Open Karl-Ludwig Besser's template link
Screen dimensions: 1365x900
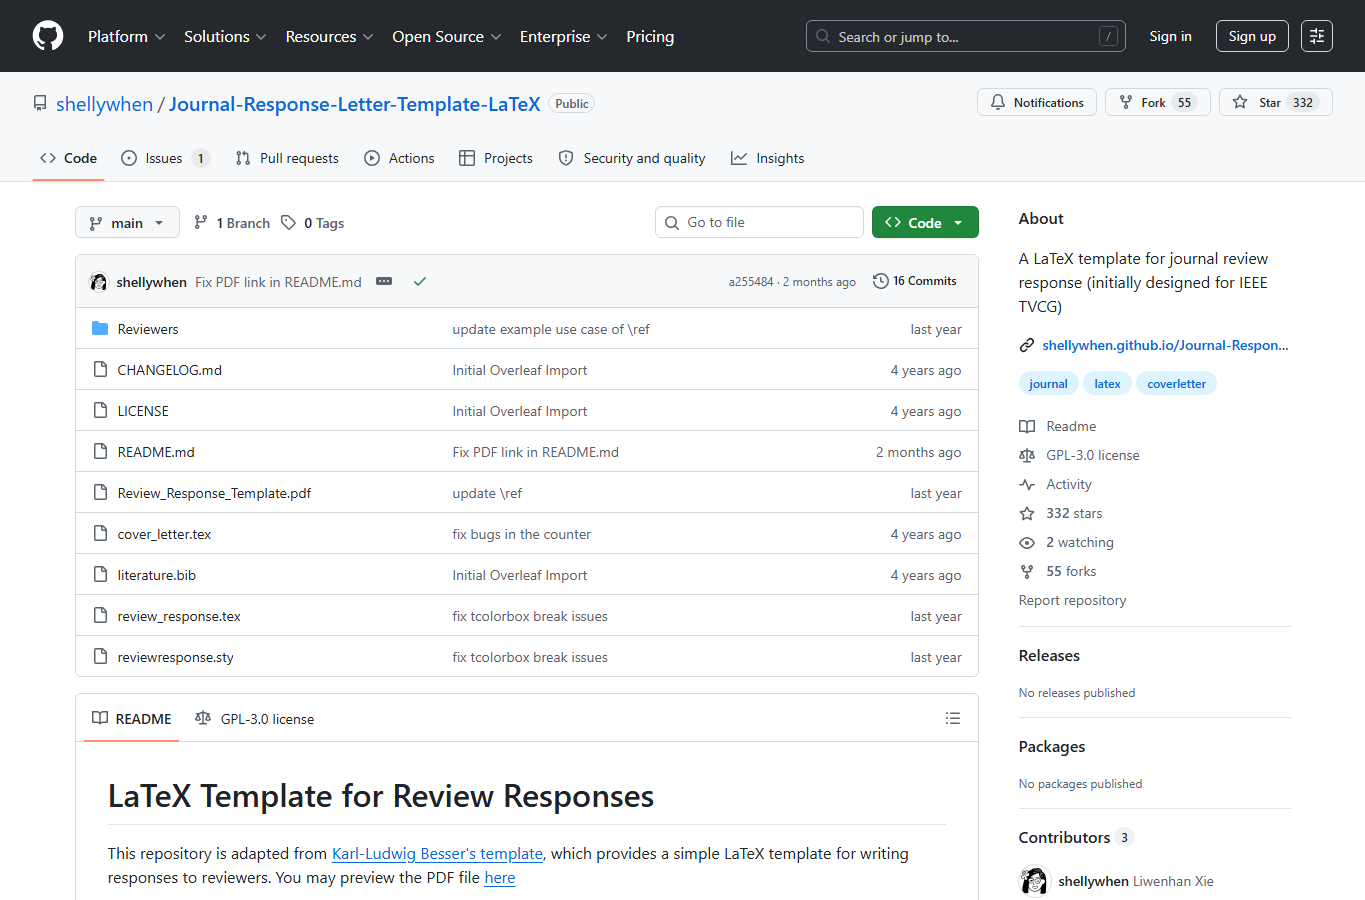pyautogui.click(x=437, y=853)
